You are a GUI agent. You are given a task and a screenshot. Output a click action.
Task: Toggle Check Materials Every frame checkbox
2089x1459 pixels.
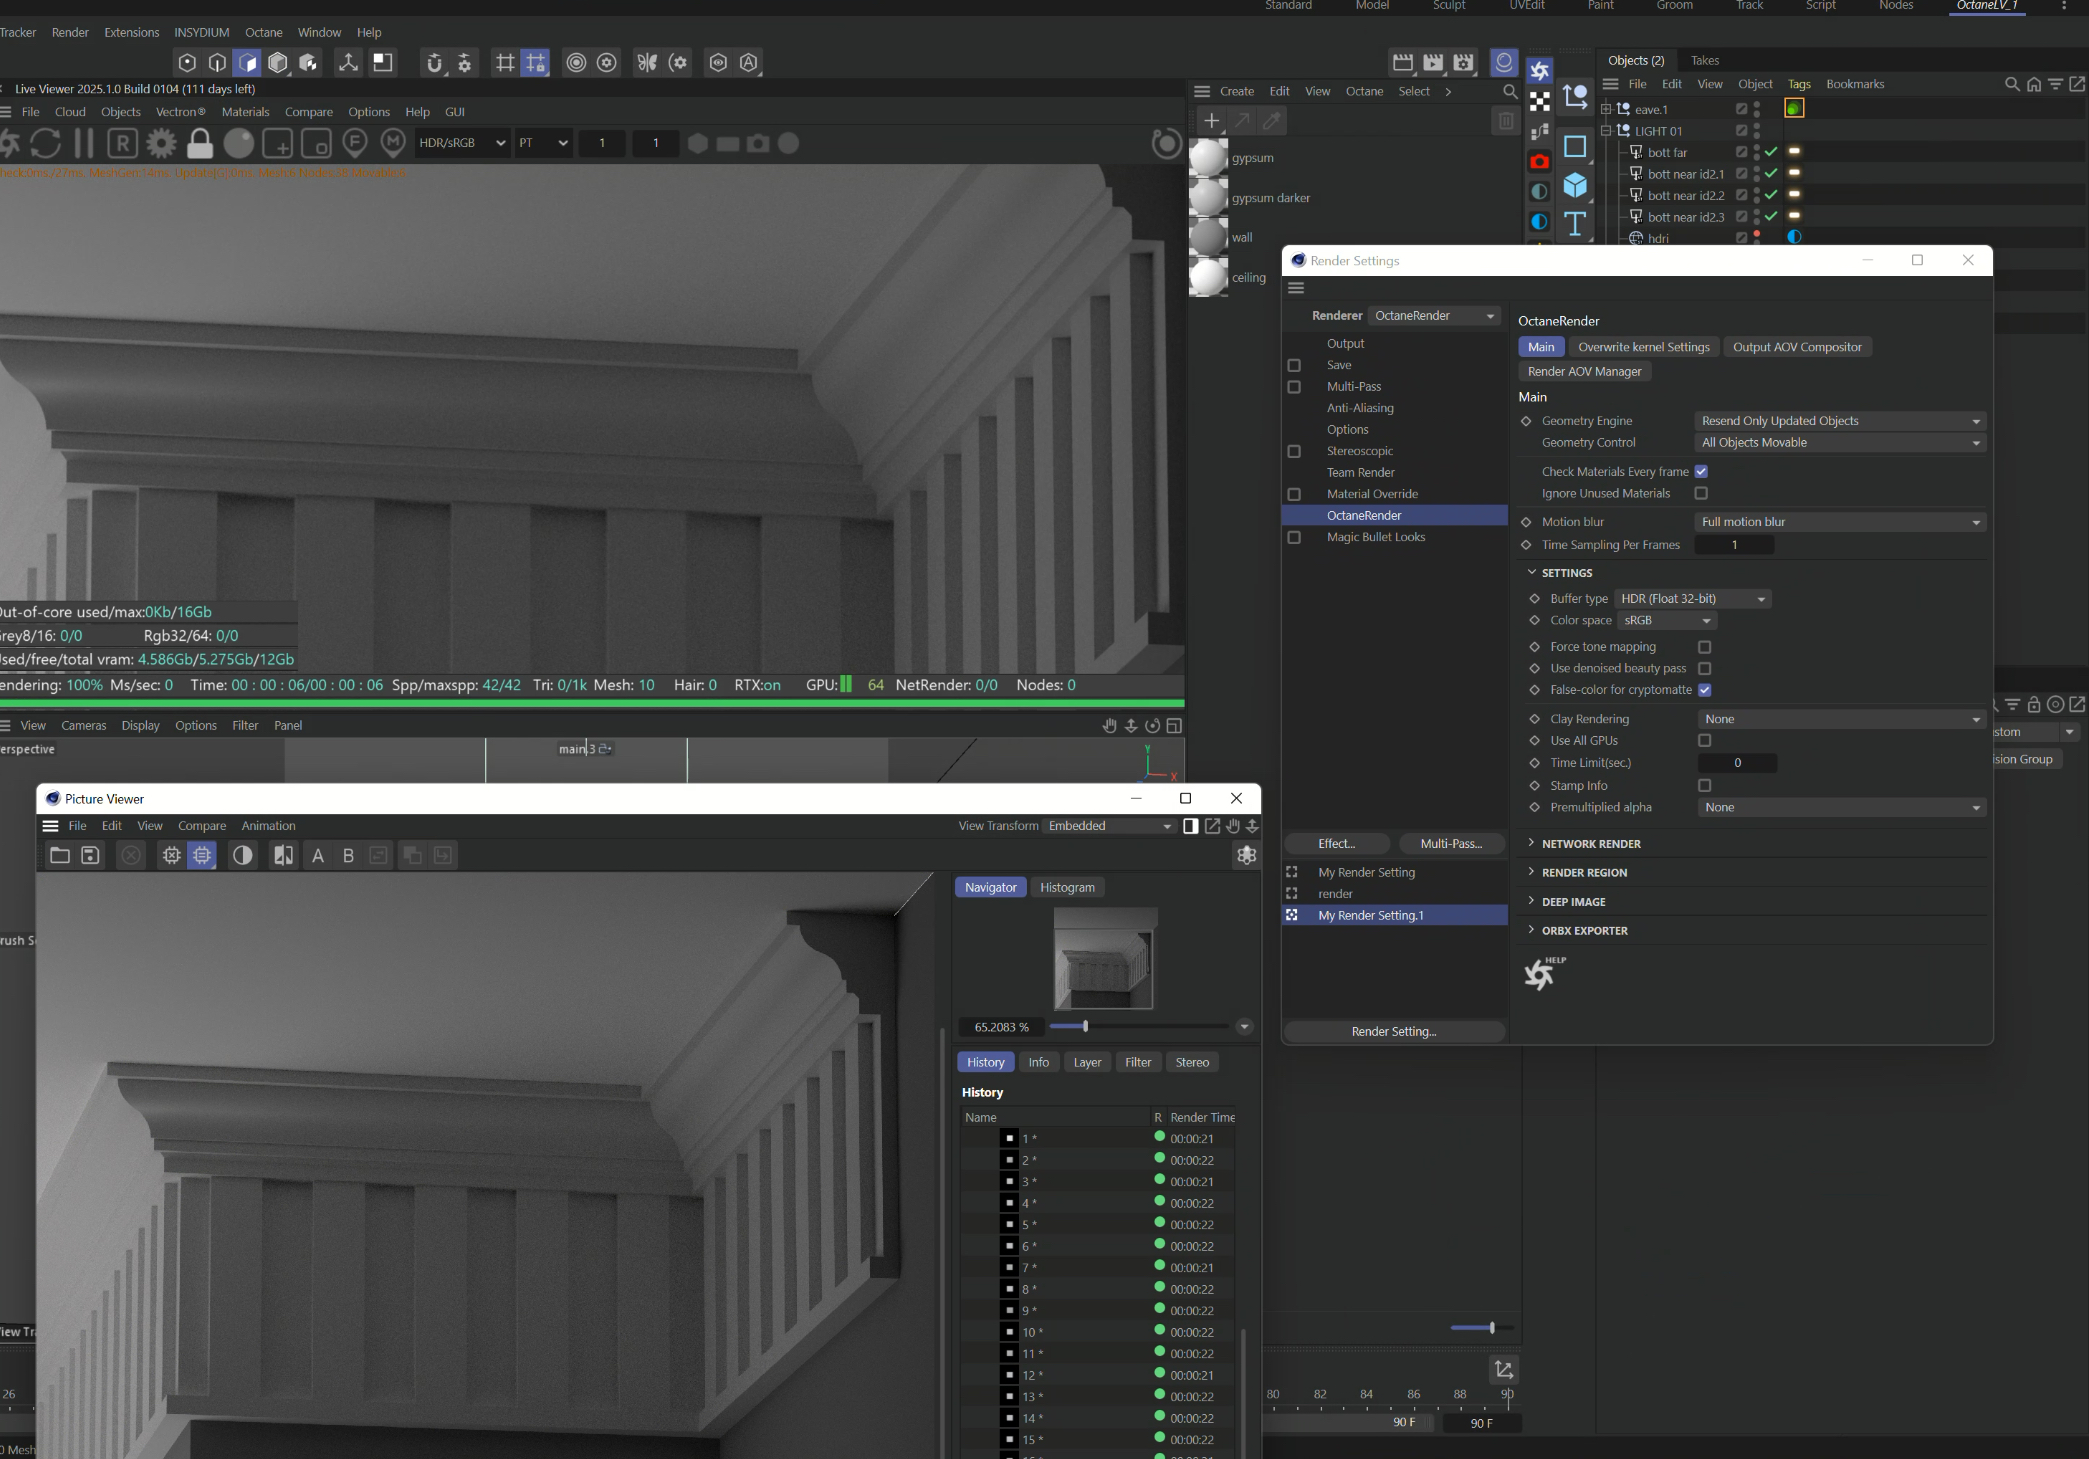(1701, 472)
